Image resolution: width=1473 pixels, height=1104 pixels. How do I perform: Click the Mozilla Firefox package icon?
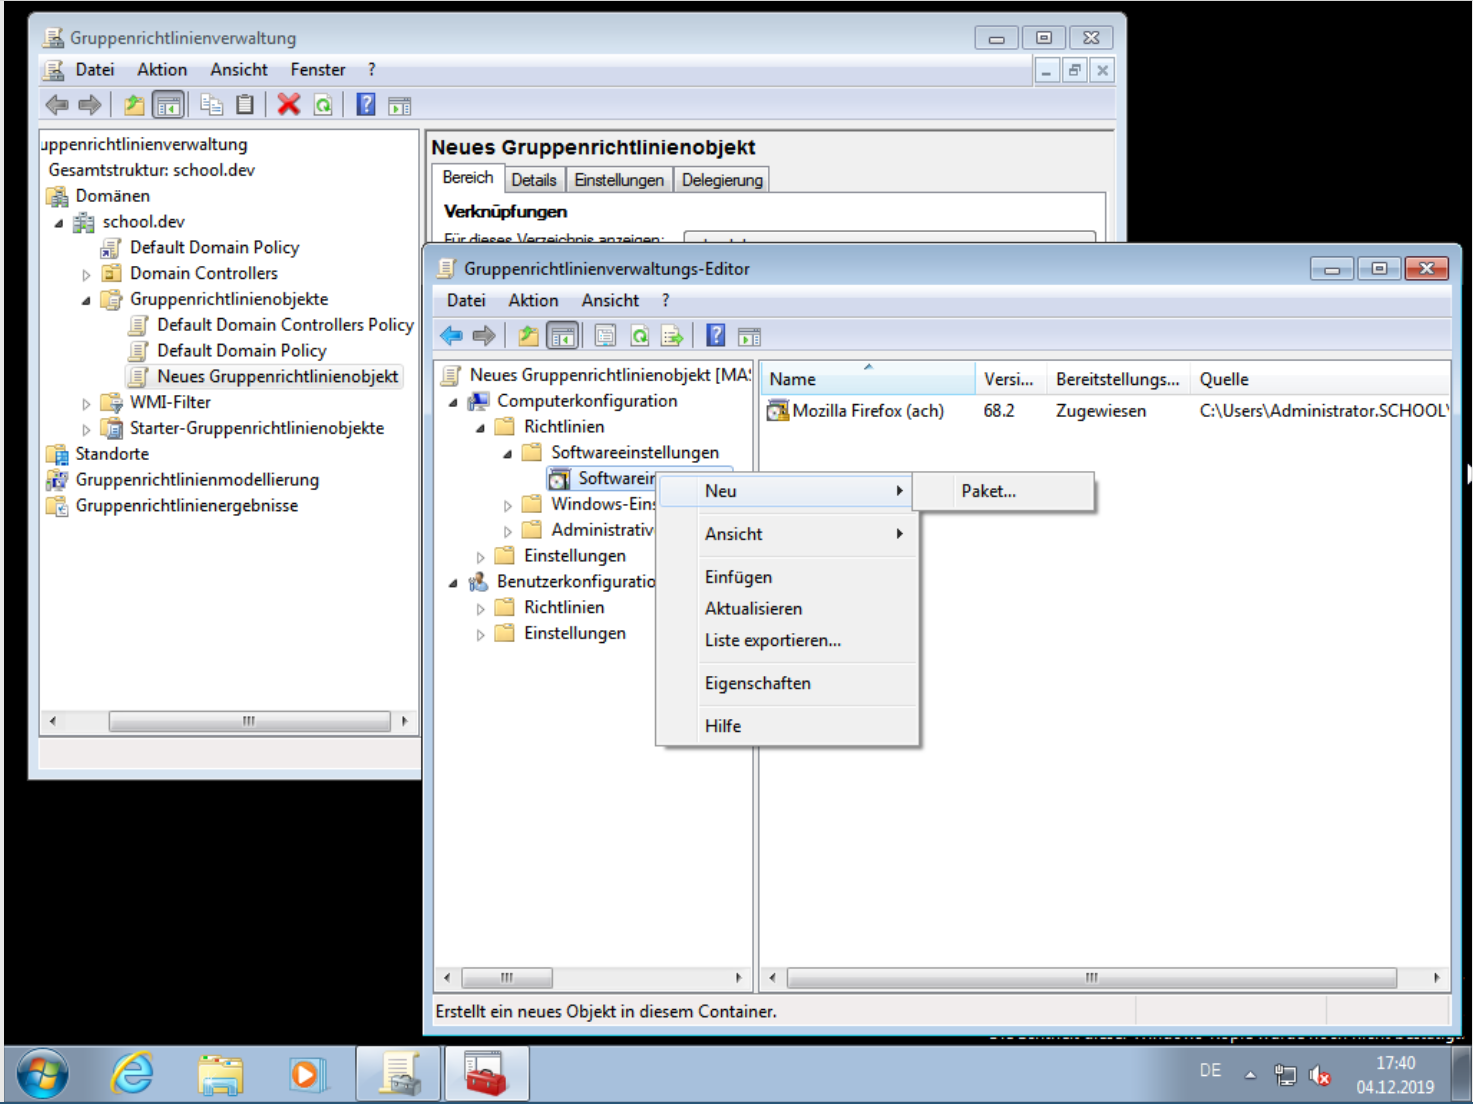777,411
